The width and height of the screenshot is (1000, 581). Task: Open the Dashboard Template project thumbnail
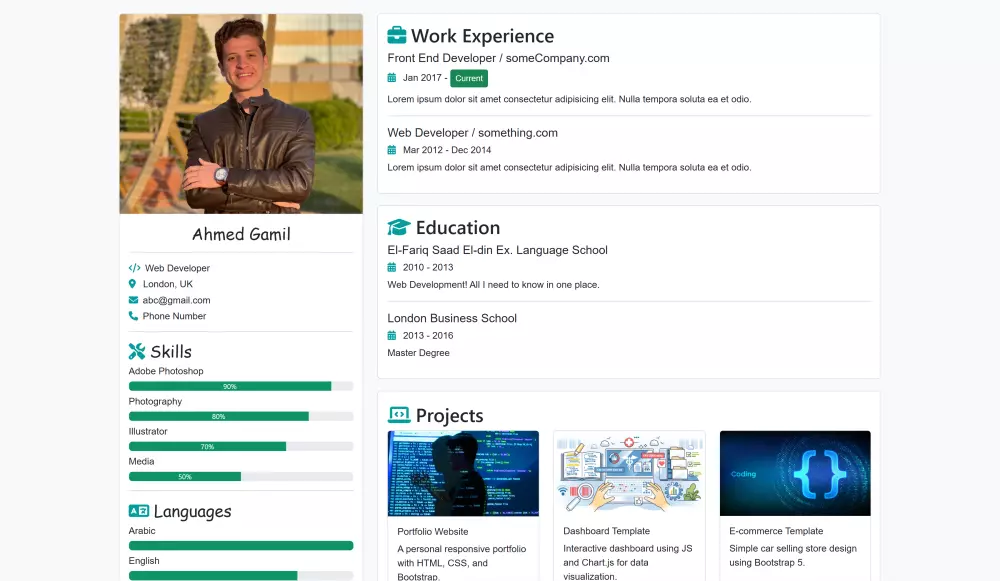pos(629,472)
